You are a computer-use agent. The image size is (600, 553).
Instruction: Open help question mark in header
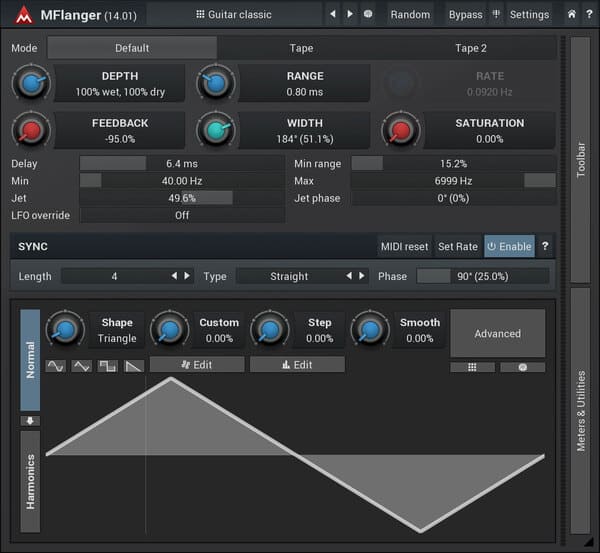pos(589,14)
